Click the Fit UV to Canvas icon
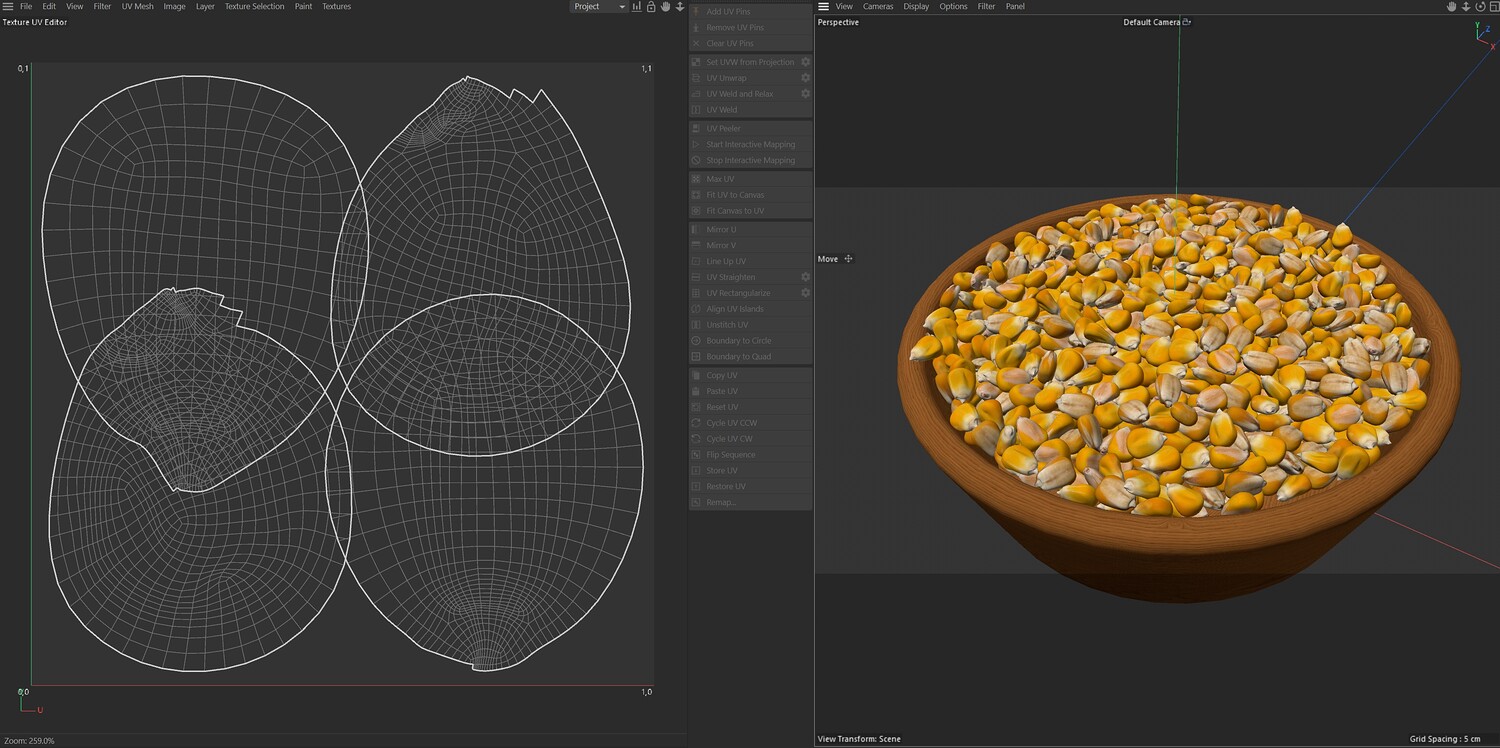 coord(697,195)
